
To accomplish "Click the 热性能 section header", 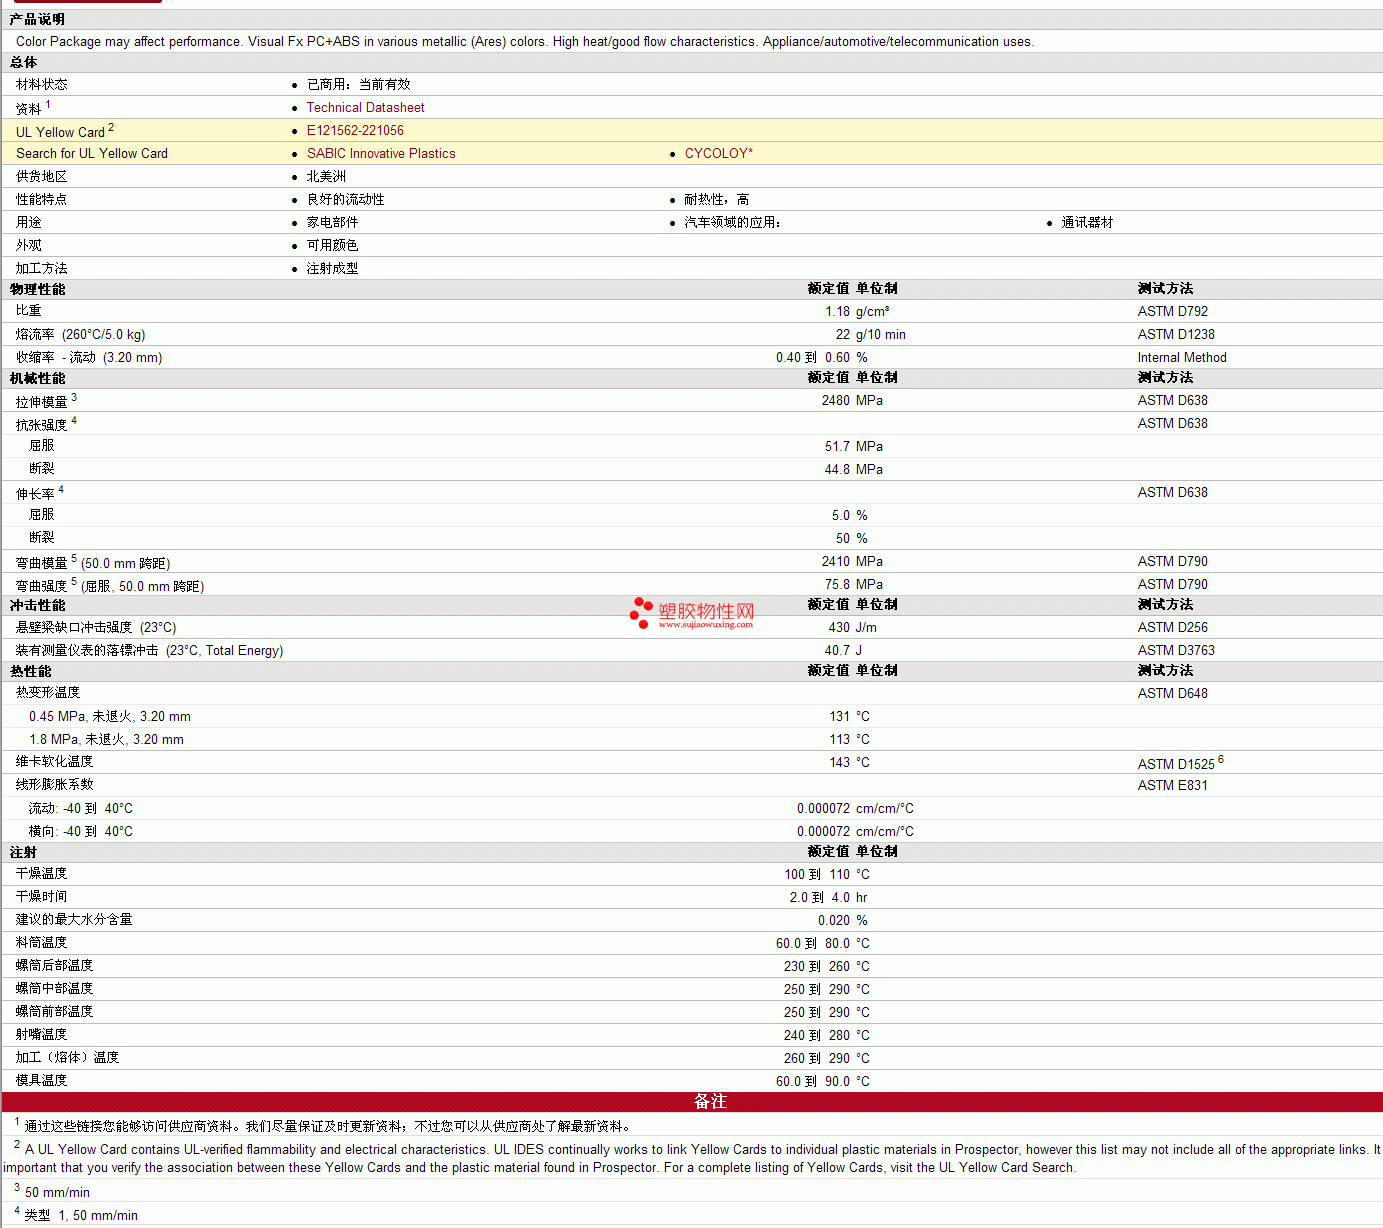I will (31, 672).
